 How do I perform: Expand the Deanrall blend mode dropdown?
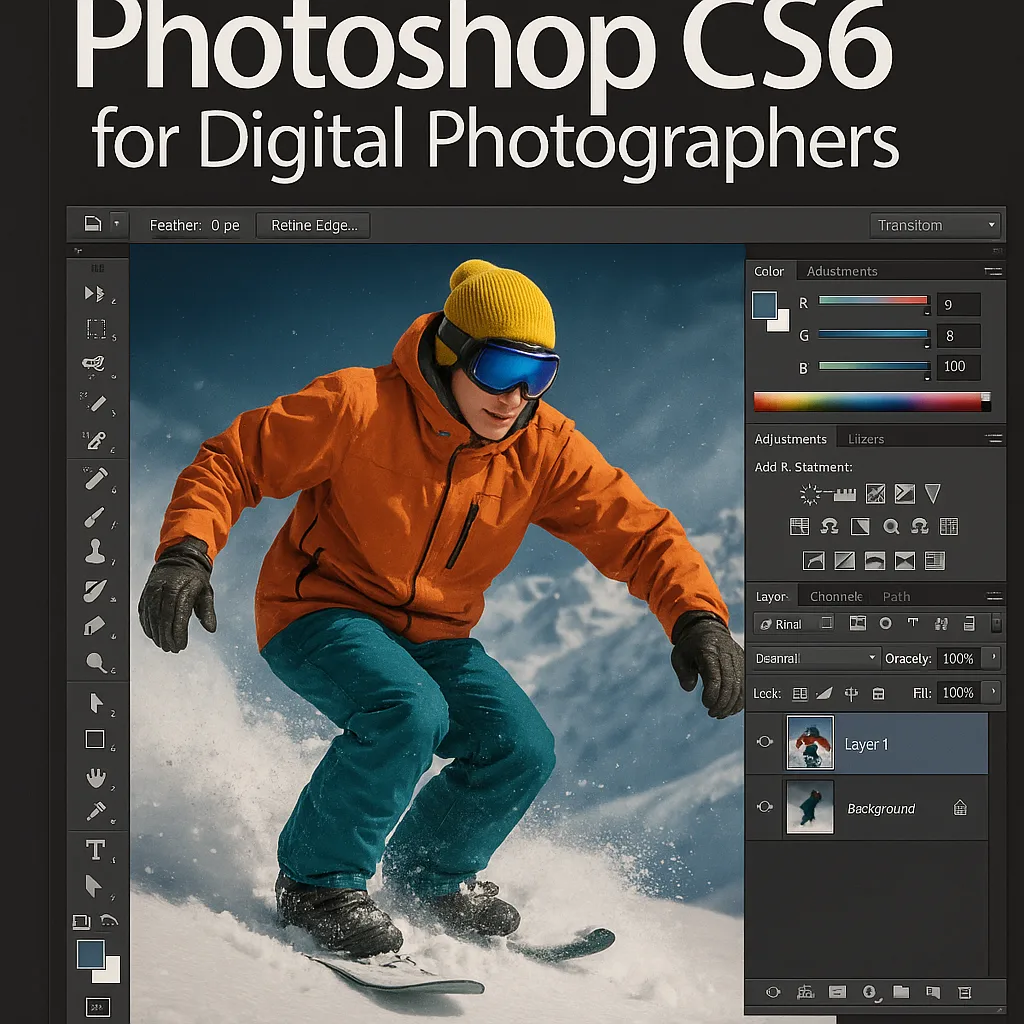[x=815, y=658]
